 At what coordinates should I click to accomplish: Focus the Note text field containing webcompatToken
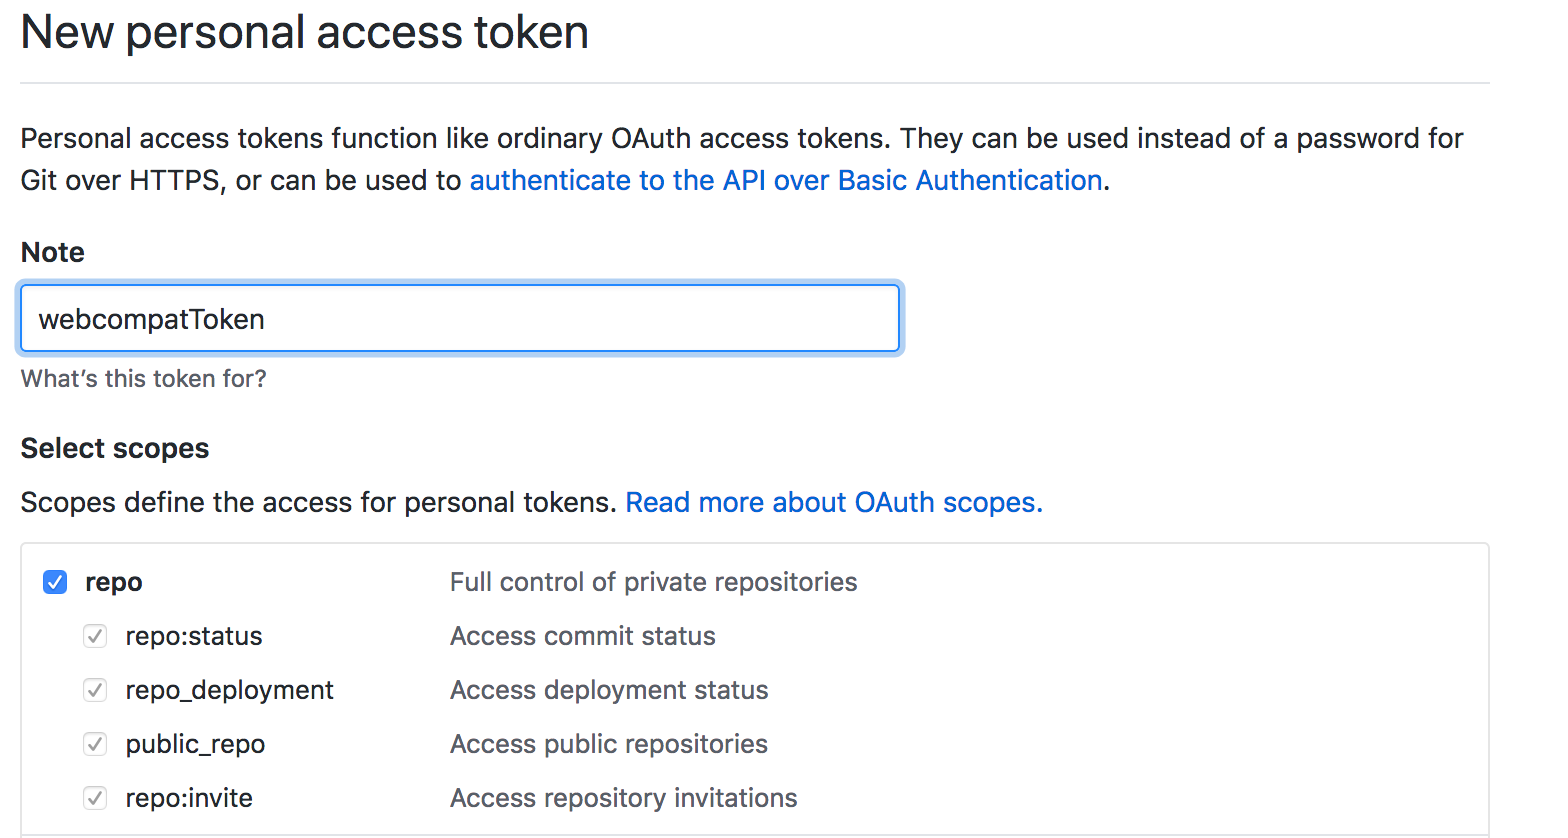(x=460, y=319)
